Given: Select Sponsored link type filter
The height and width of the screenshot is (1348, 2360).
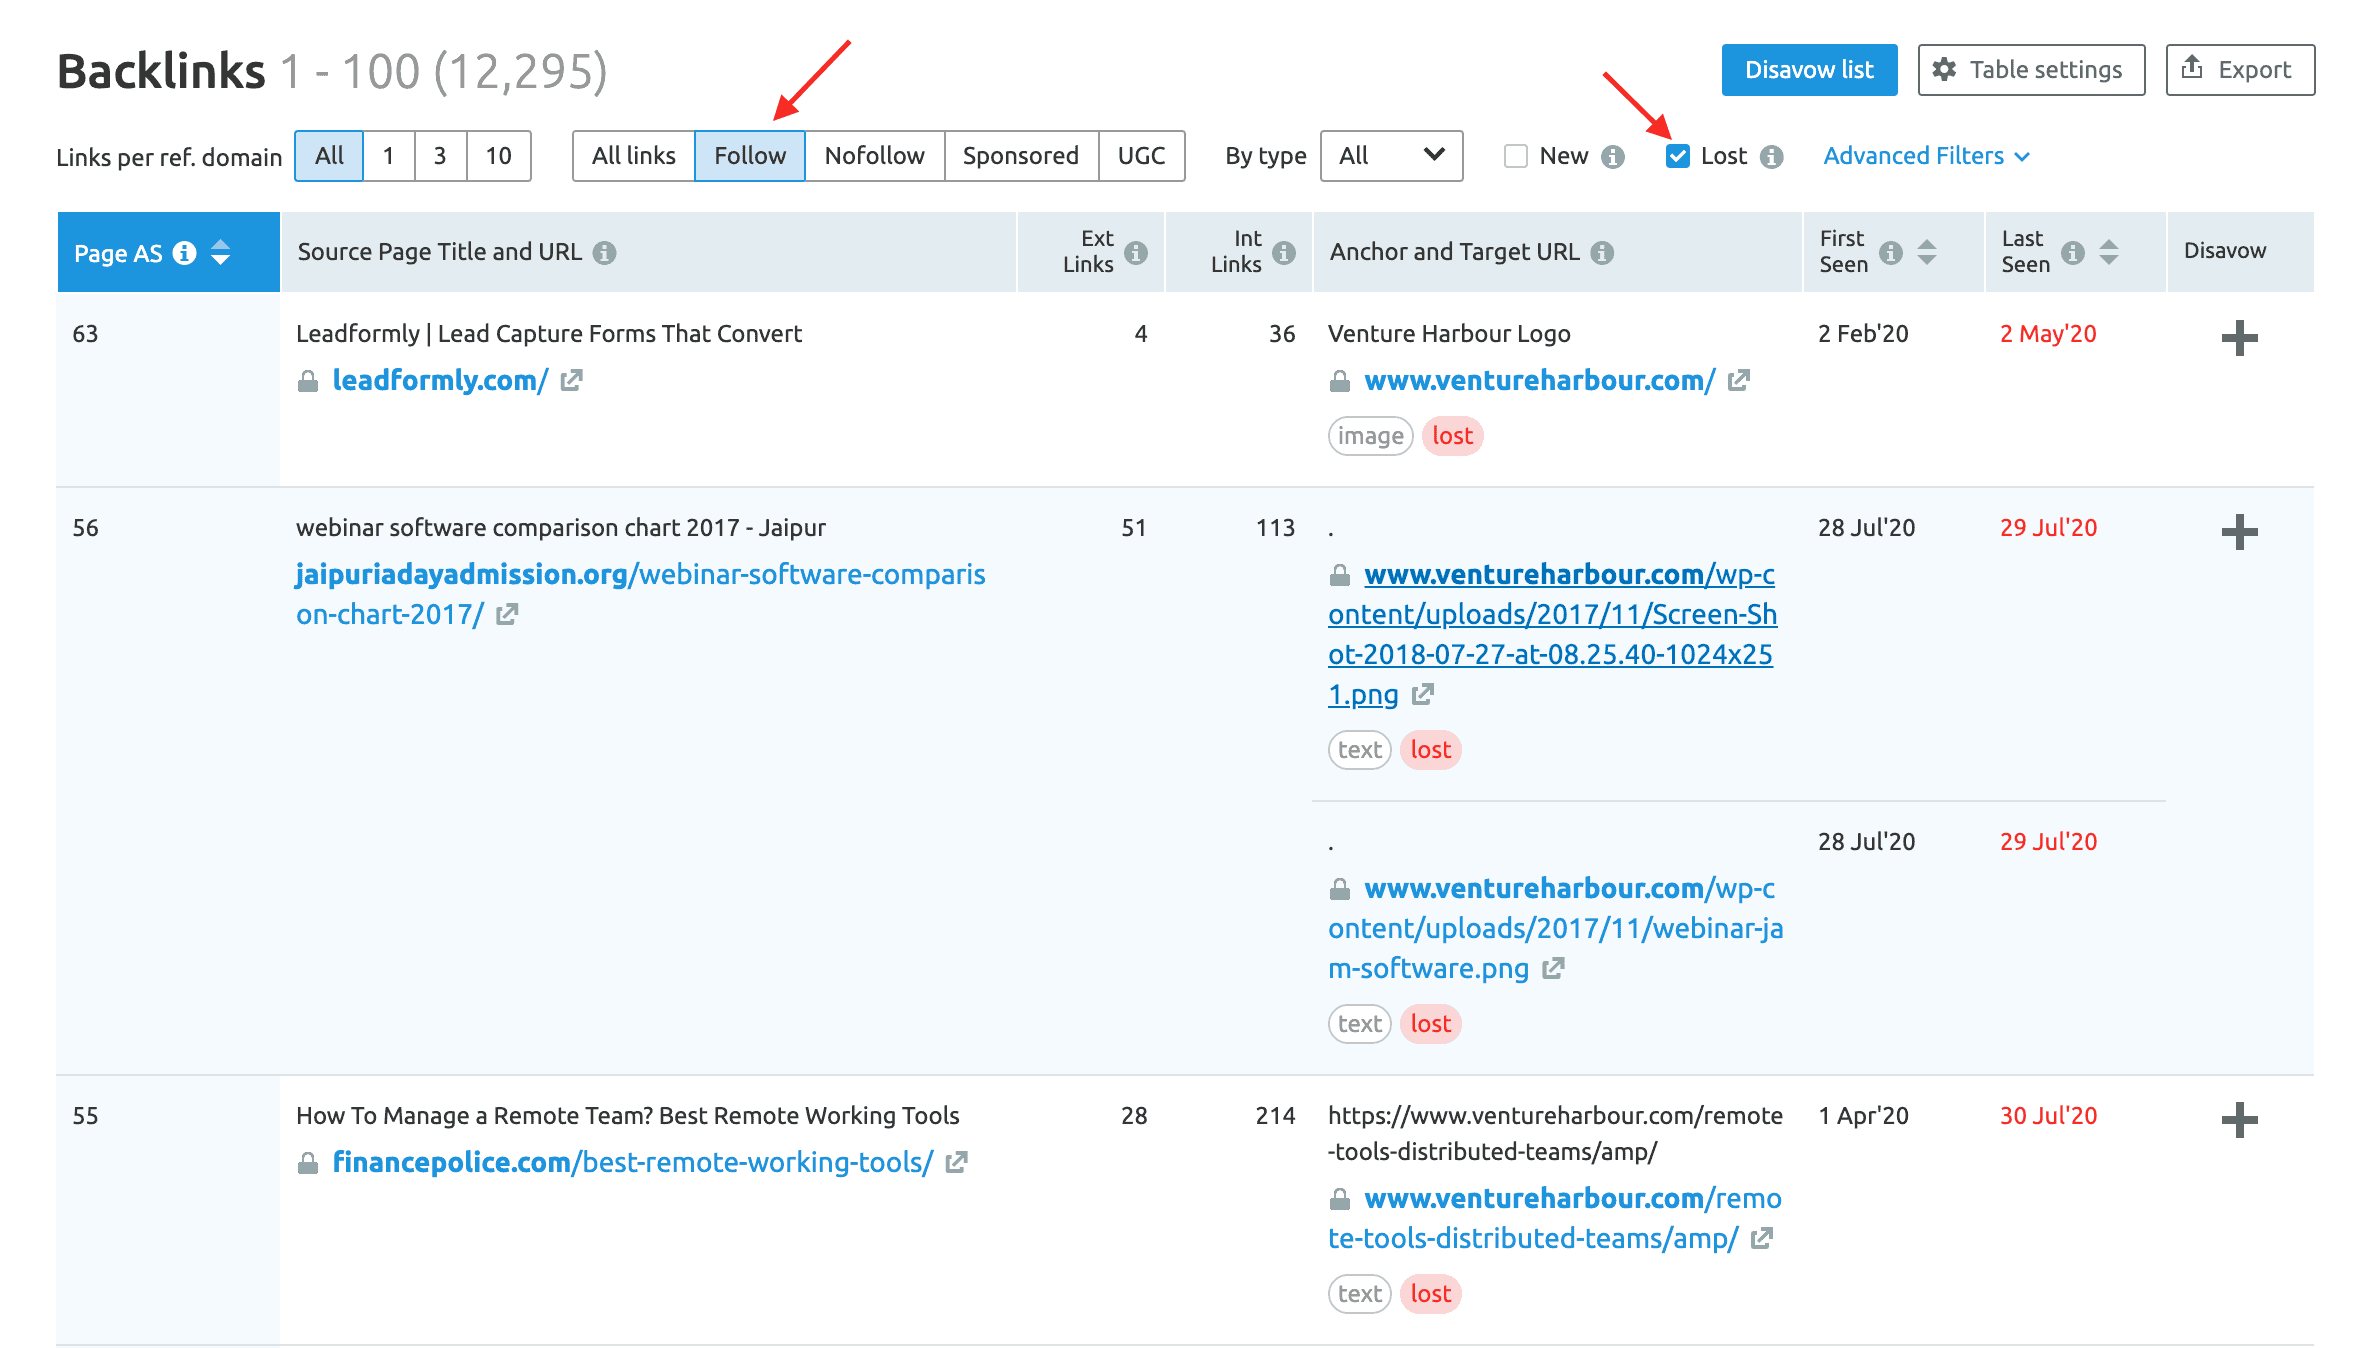Looking at the screenshot, I should click(1020, 154).
